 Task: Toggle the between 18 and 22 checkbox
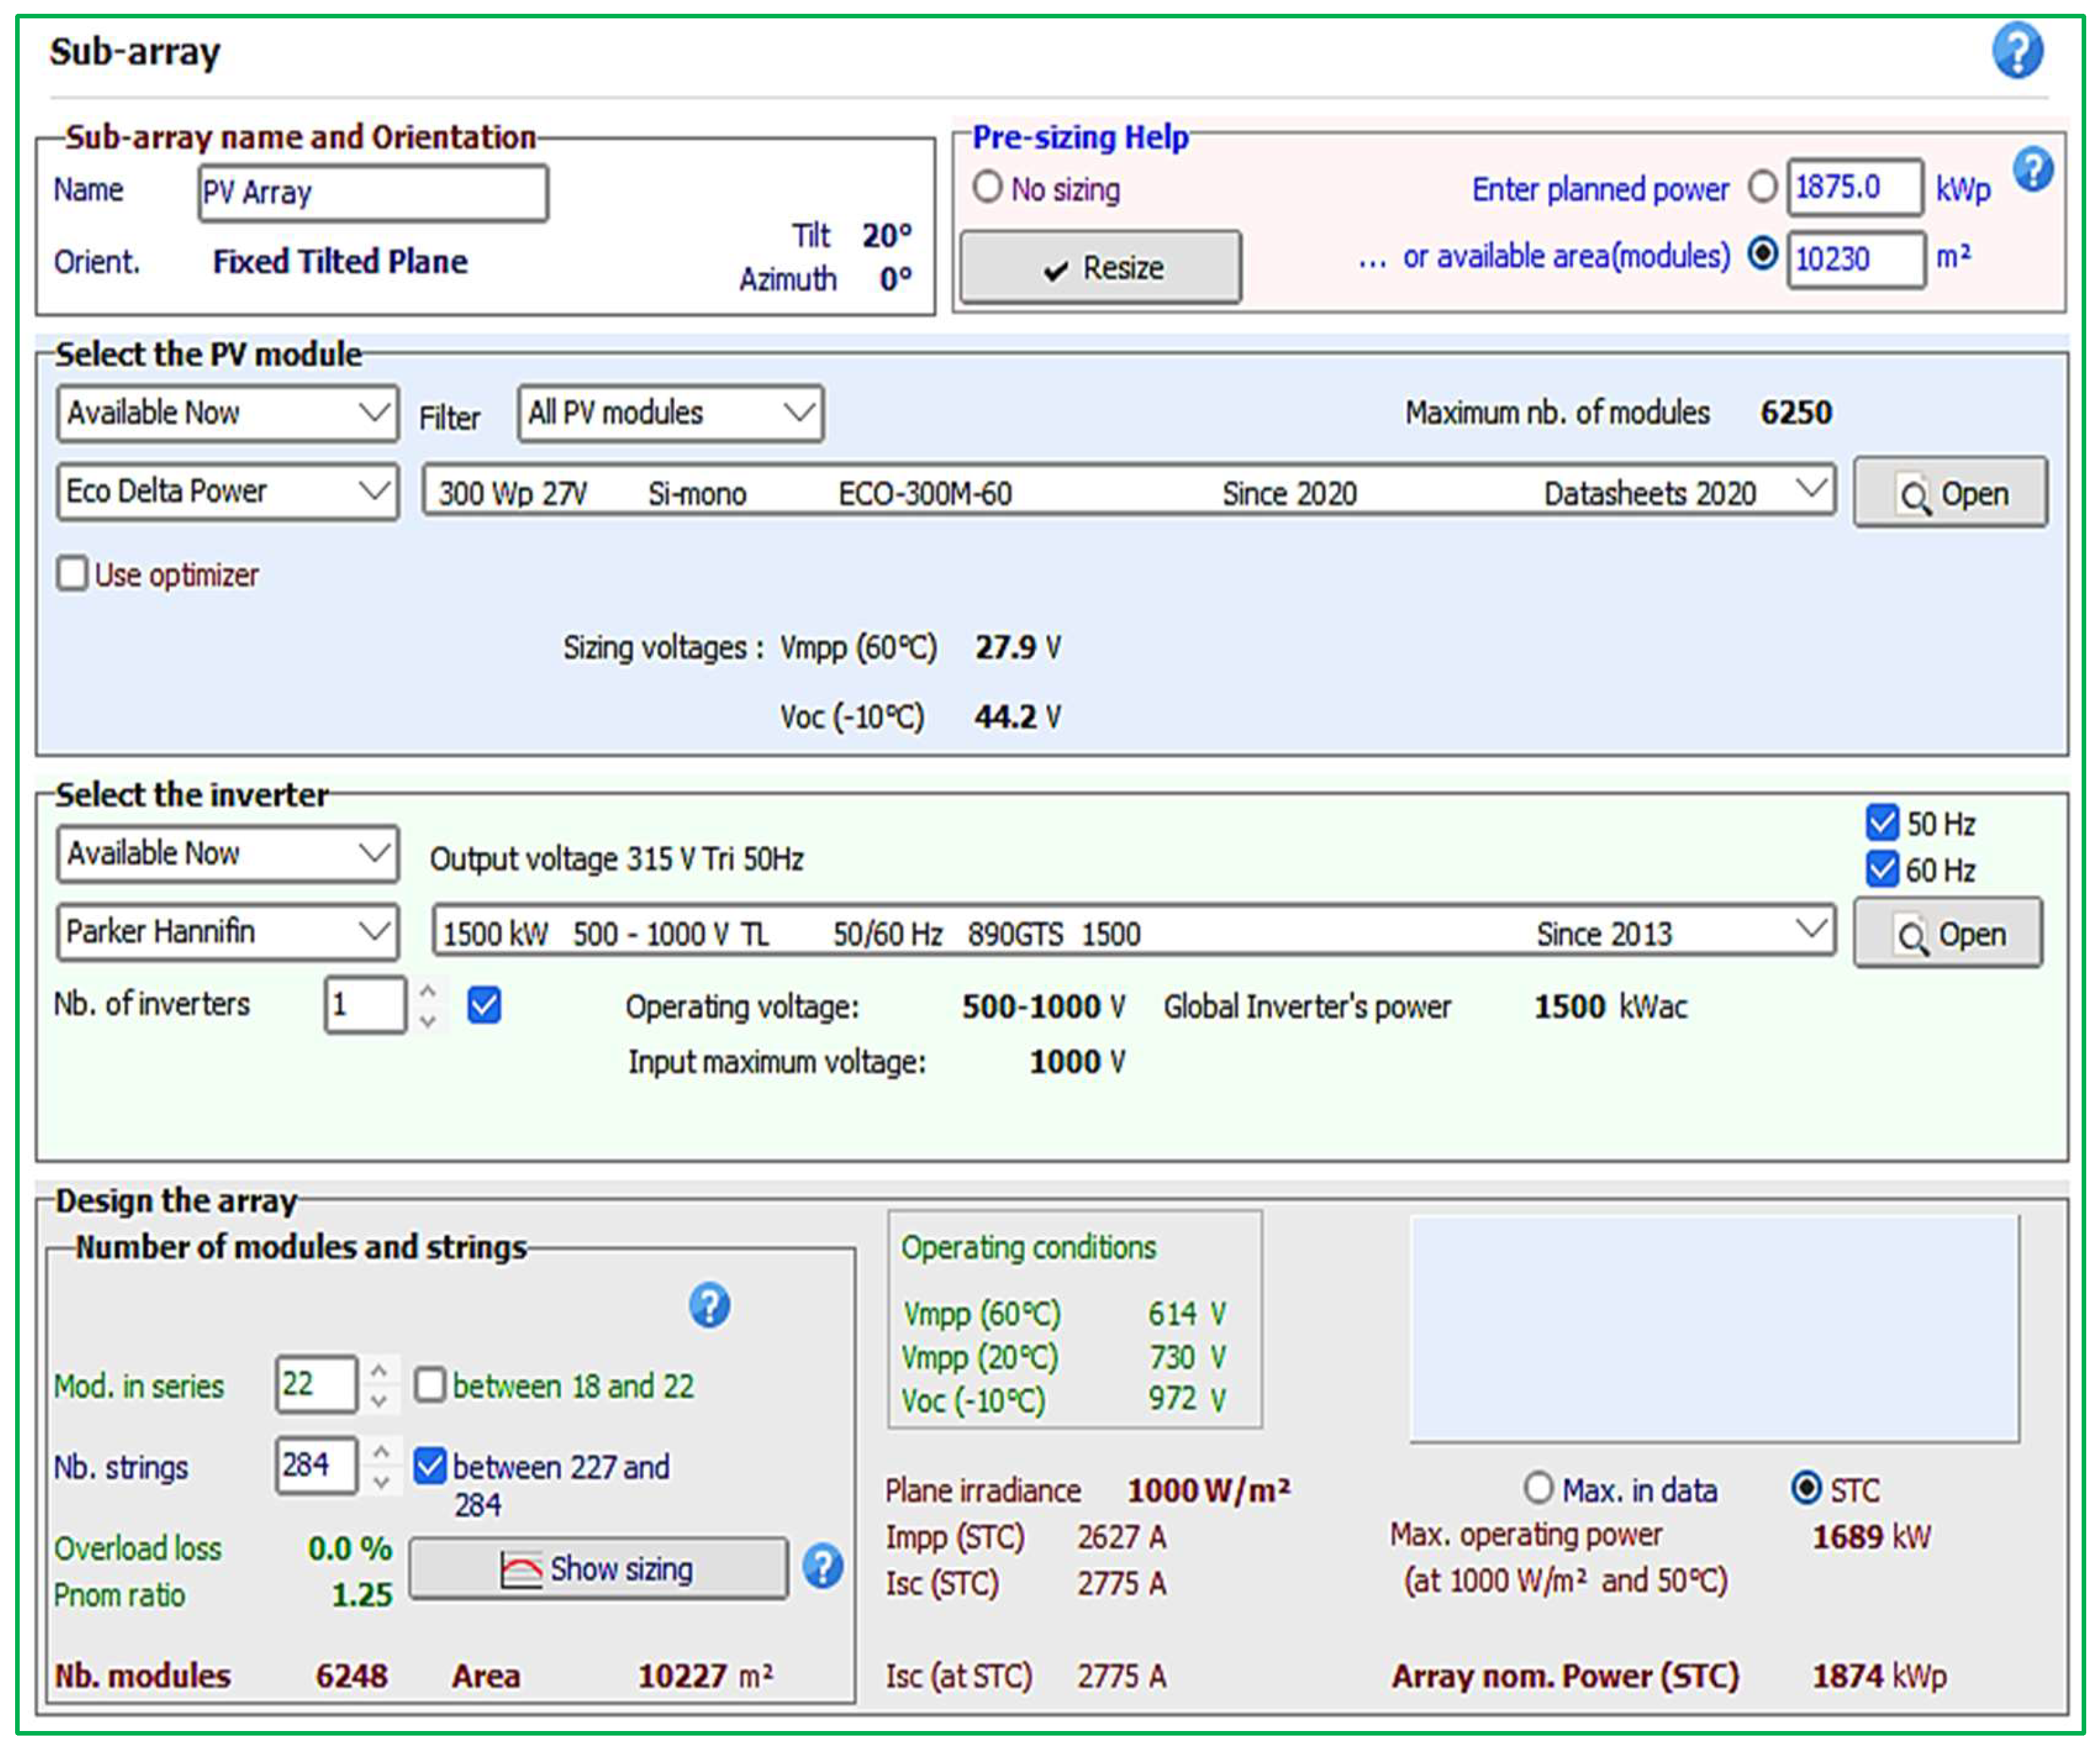[430, 1385]
